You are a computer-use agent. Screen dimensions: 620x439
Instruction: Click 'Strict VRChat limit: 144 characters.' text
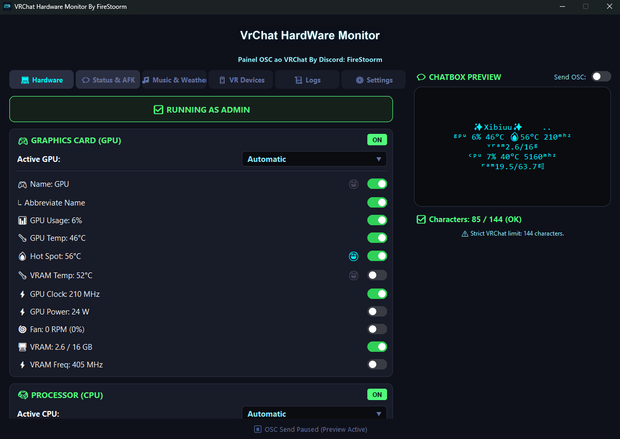(517, 234)
